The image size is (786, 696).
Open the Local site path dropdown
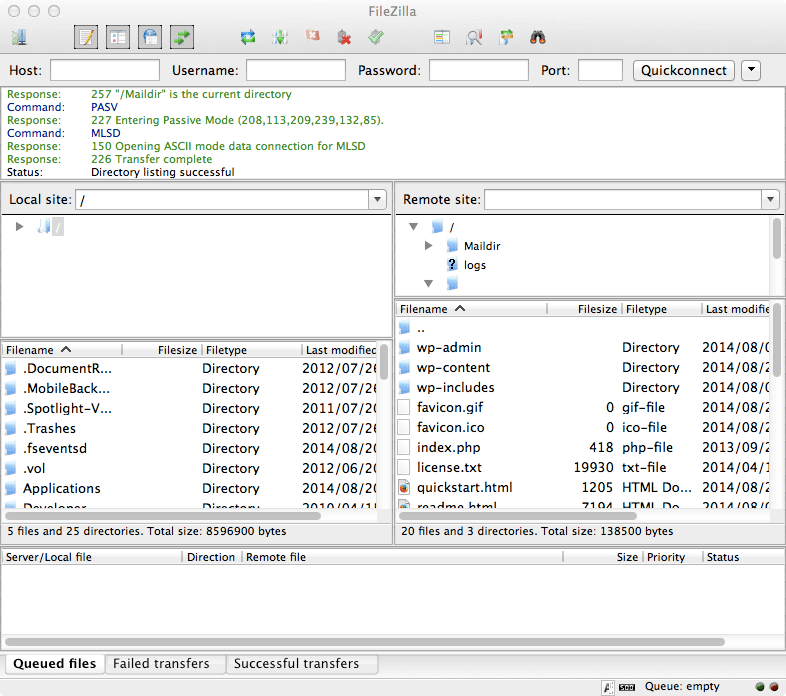click(377, 200)
